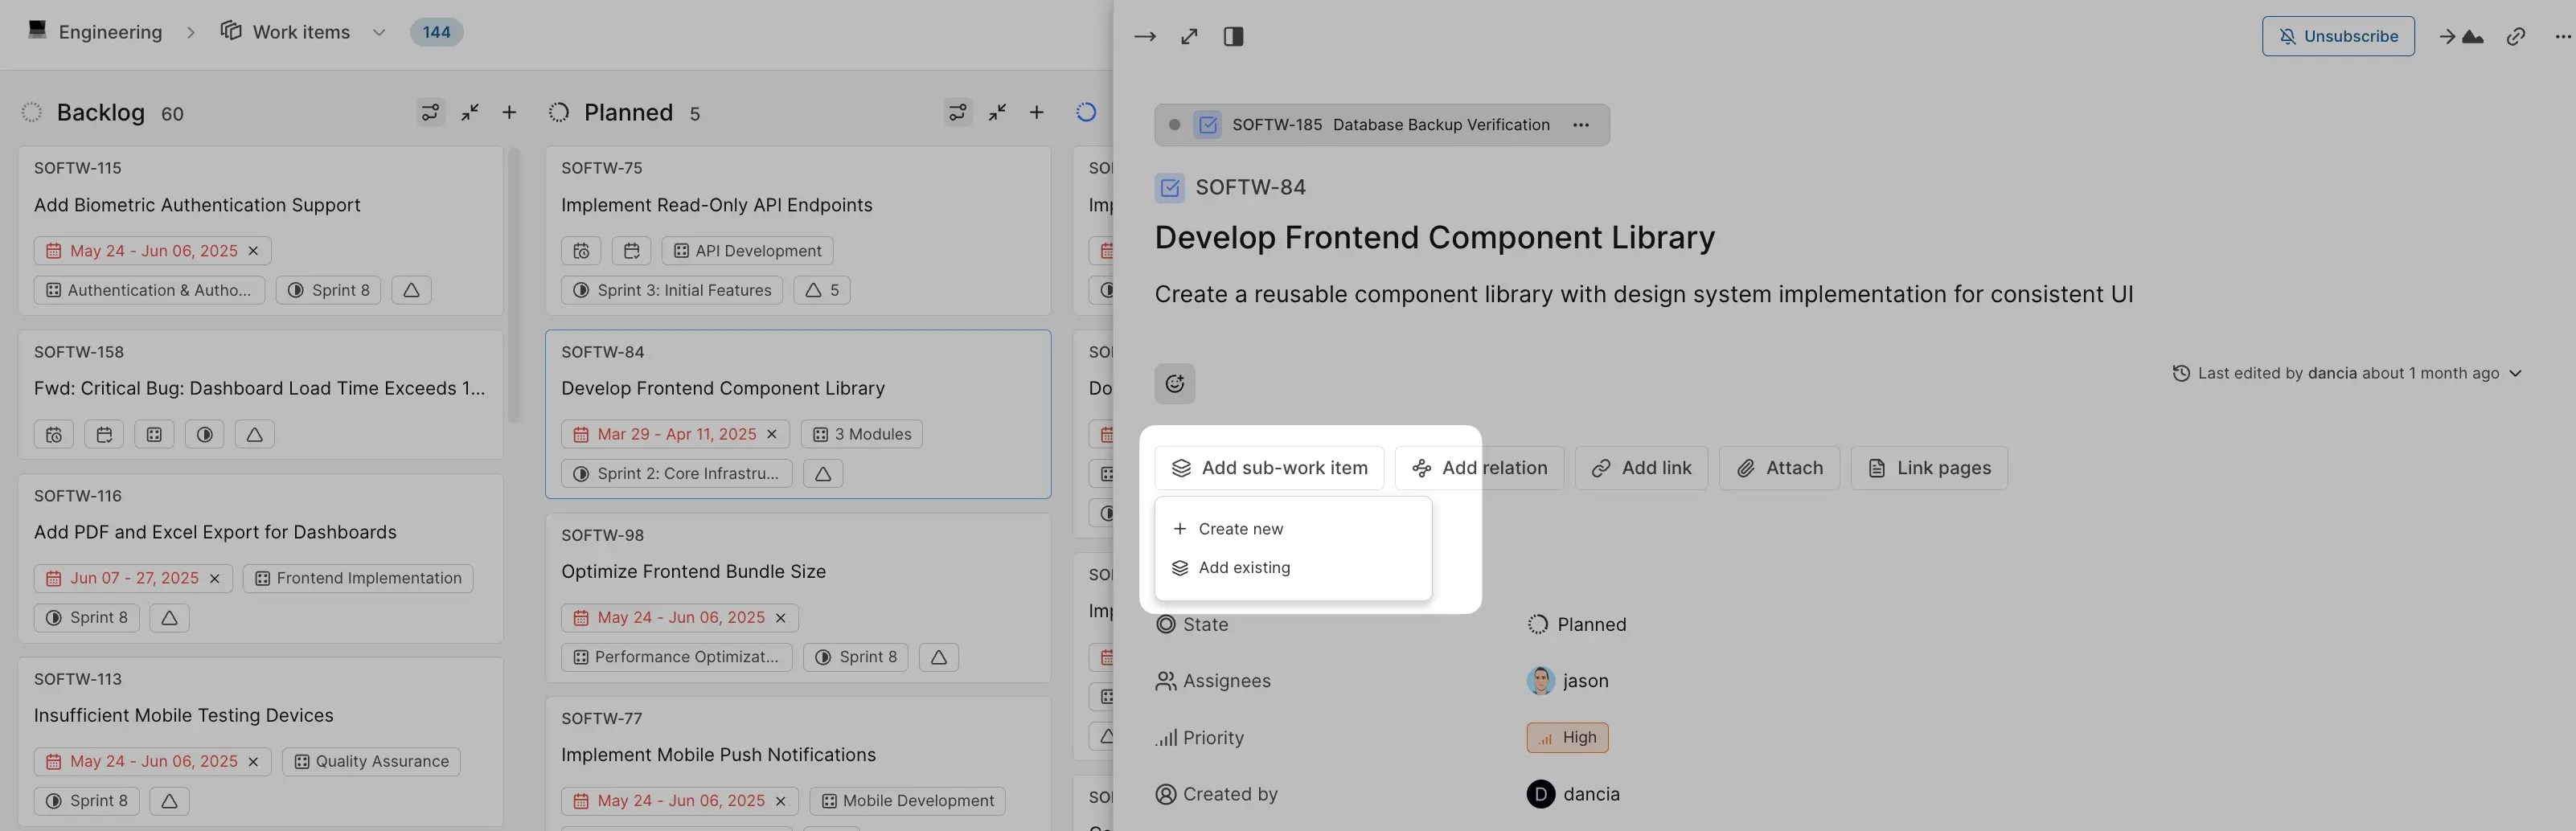Click the Backlog column scrollbar

(x=514, y=285)
